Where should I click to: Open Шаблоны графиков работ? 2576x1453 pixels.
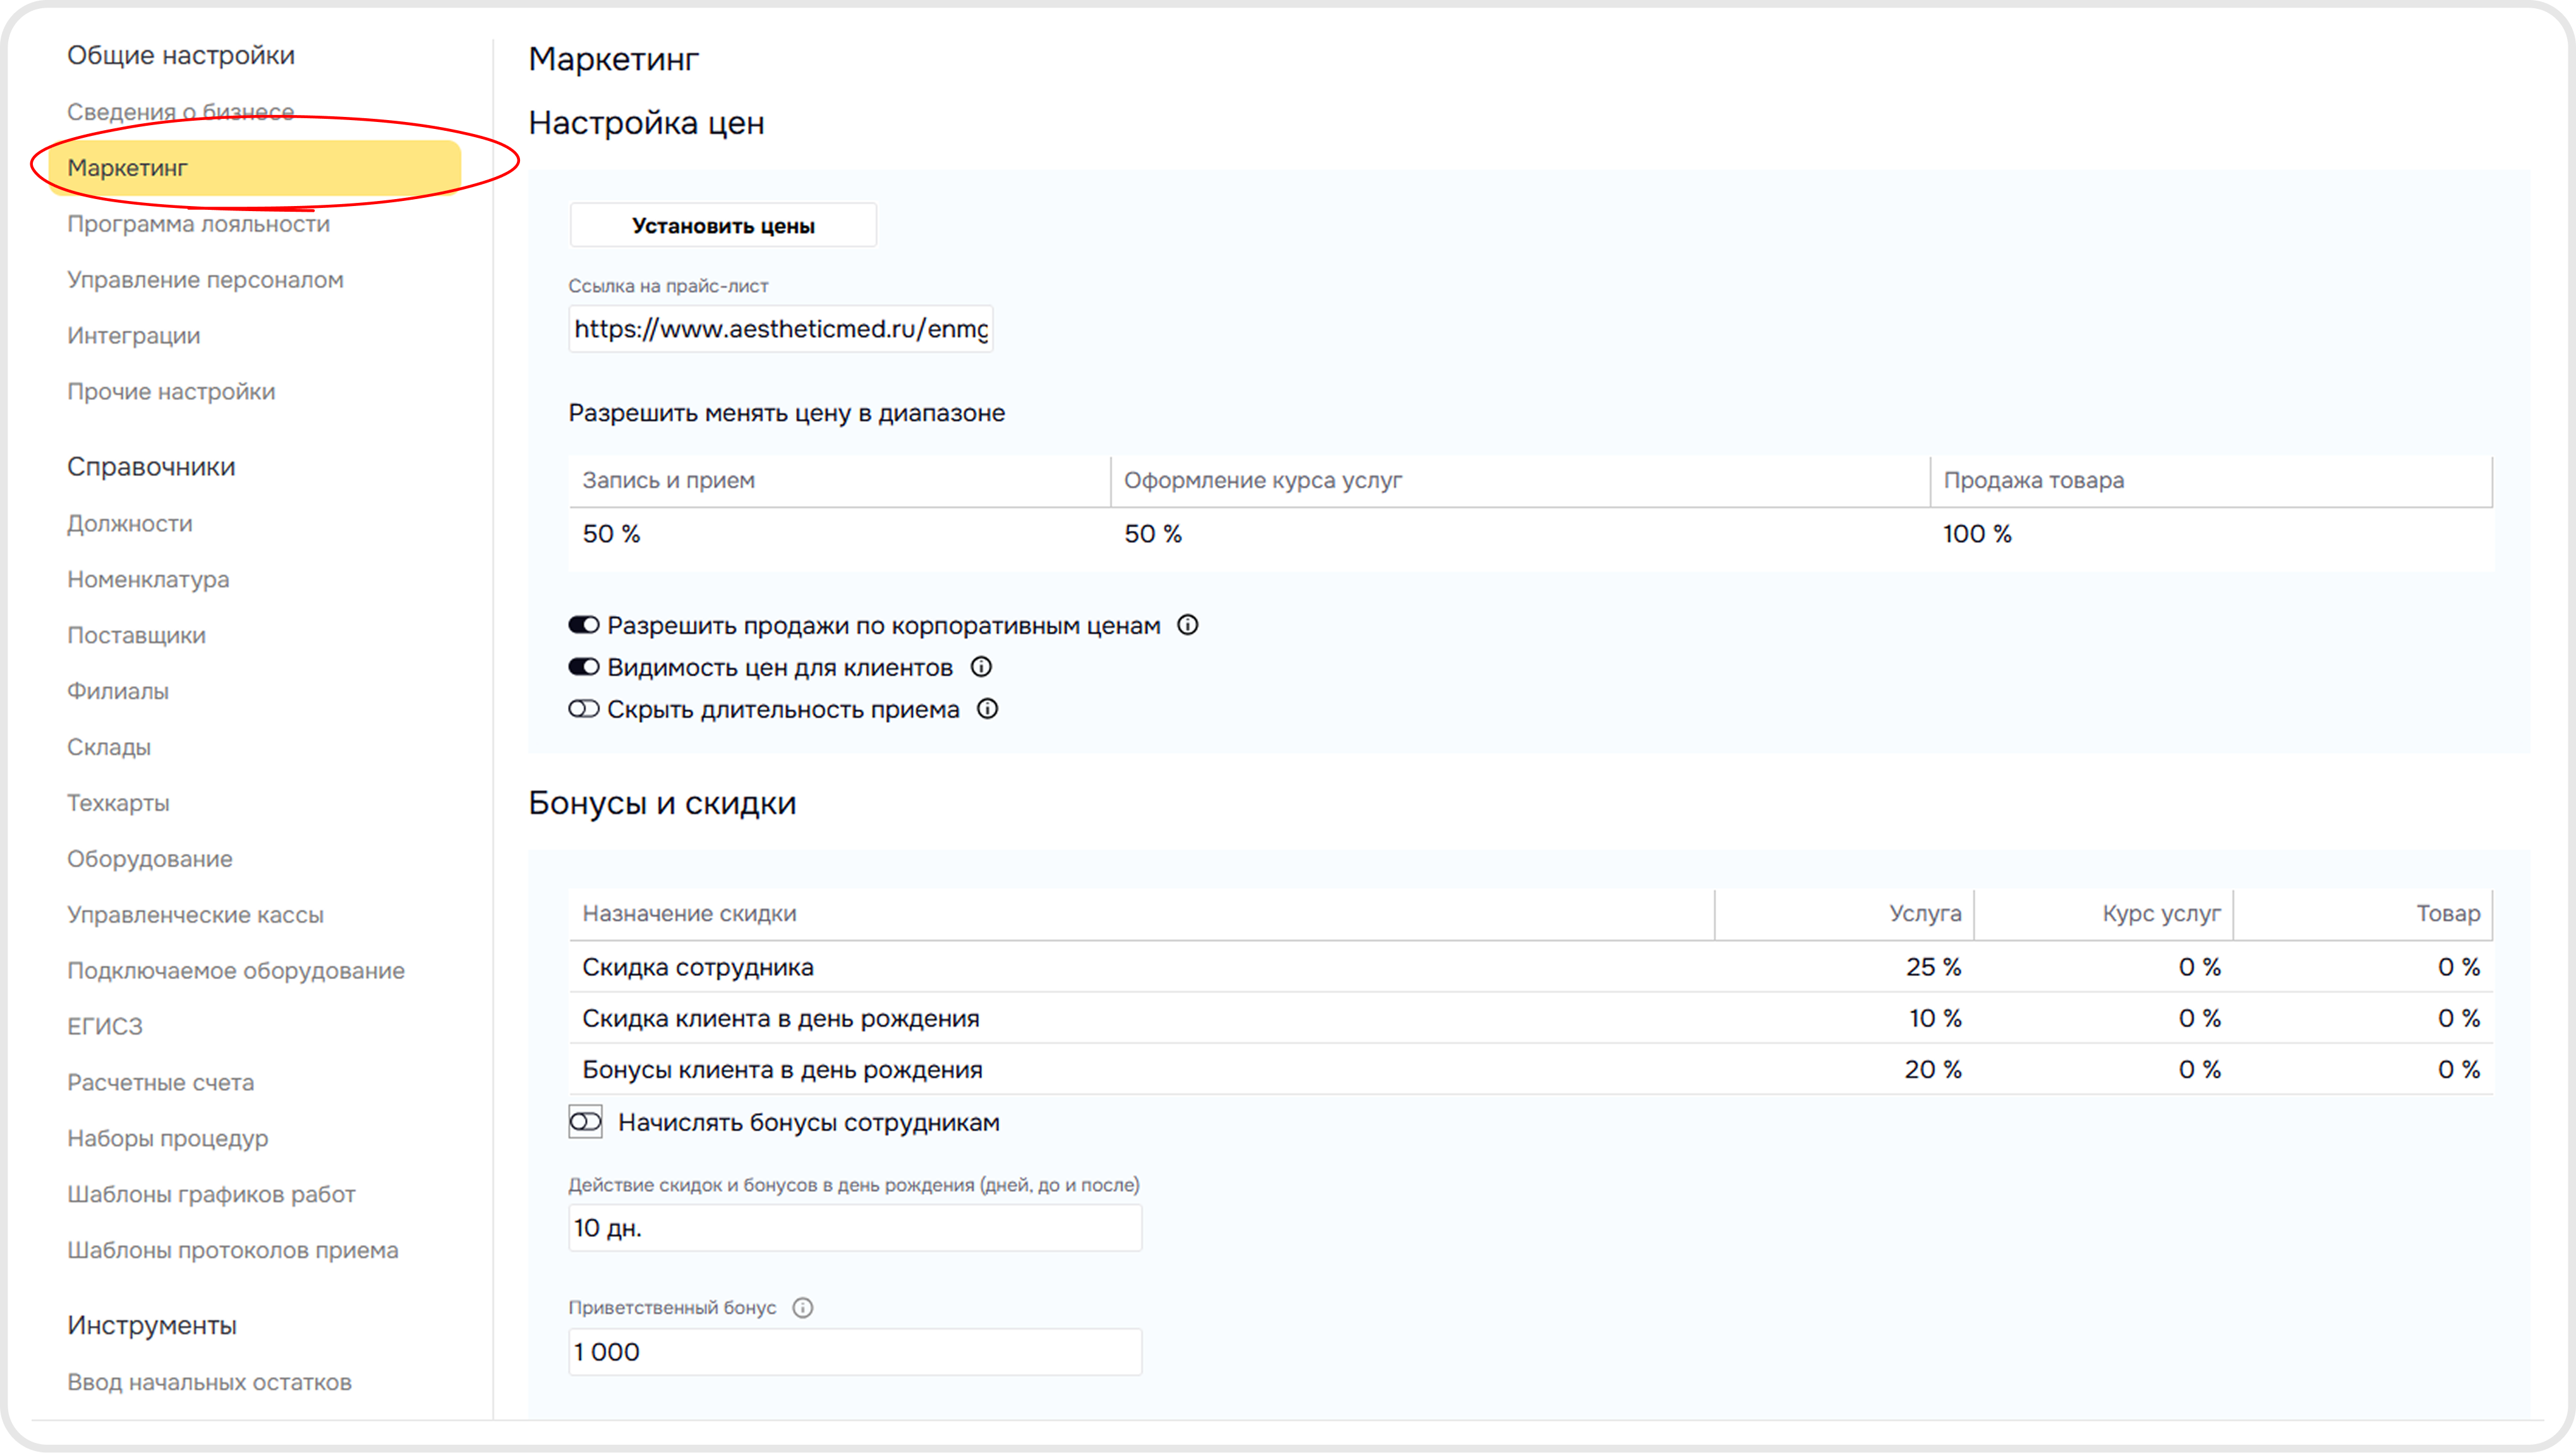click(x=211, y=1195)
